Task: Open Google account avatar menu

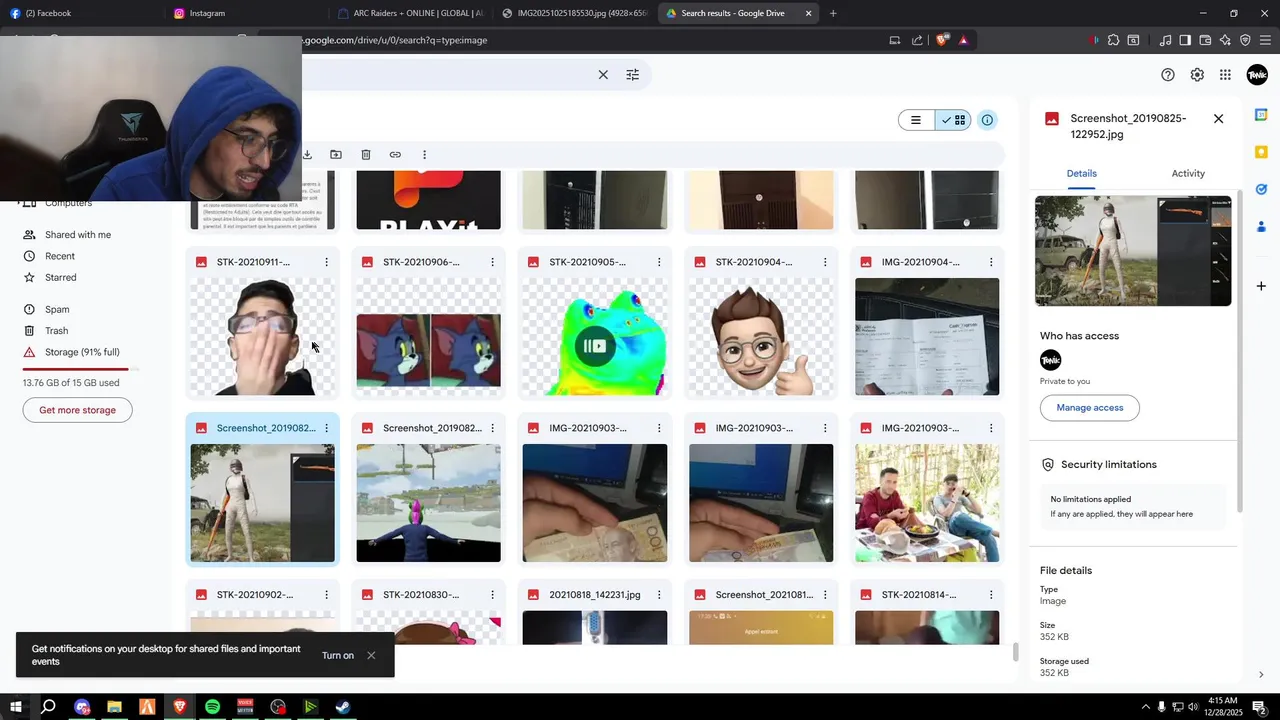Action: tap(1257, 75)
